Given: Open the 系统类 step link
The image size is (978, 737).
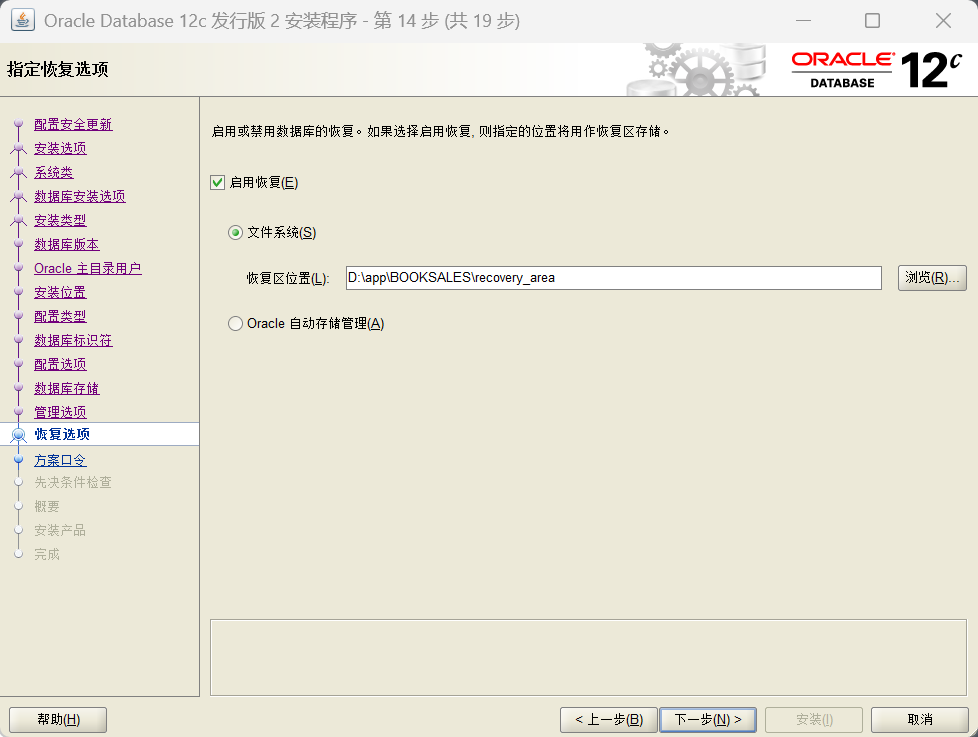Looking at the screenshot, I should 54,172.
